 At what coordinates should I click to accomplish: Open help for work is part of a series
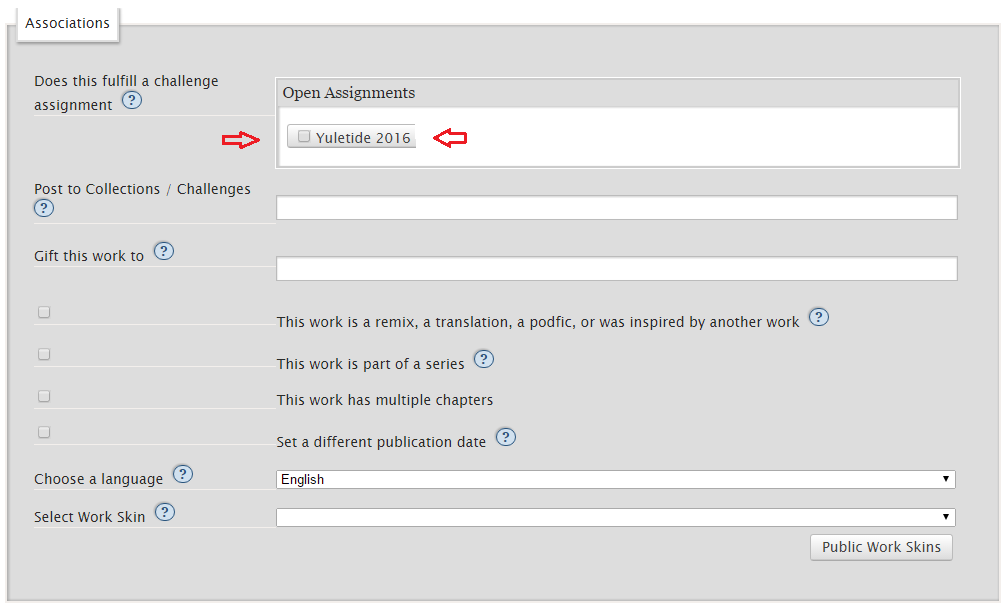pos(484,359)
